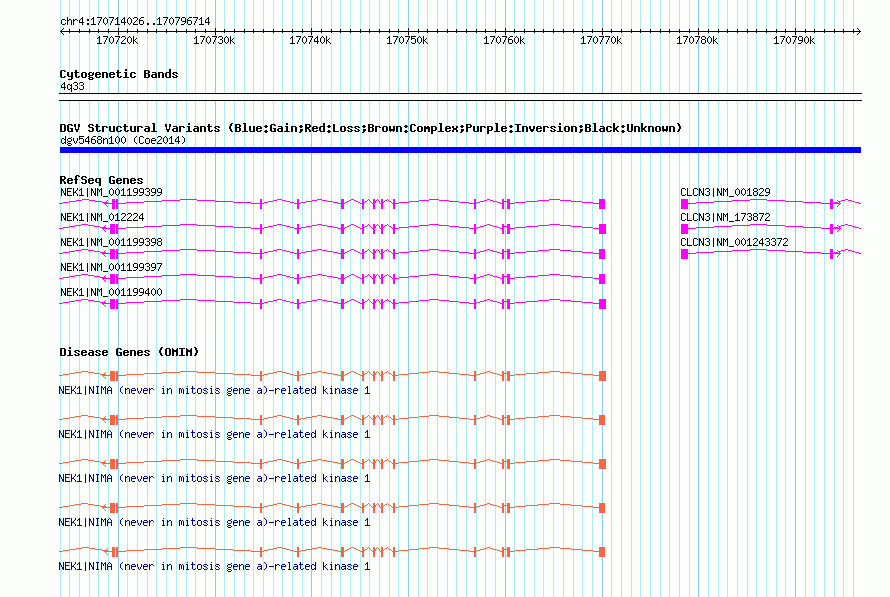Open transcript label CLCN3|NM_001243372
The height and width of the screenshot is (597, 890).
734,242
